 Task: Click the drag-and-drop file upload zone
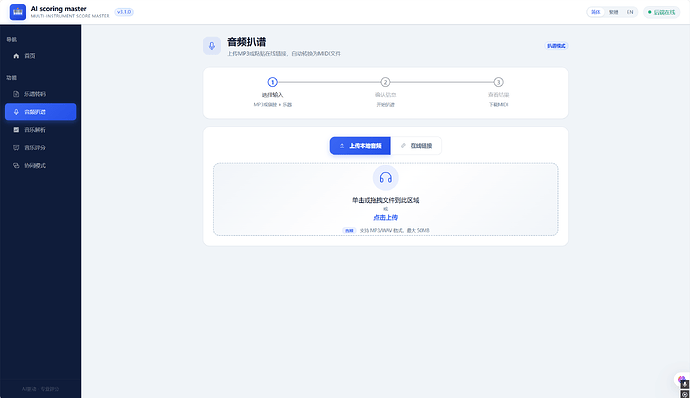385,199
